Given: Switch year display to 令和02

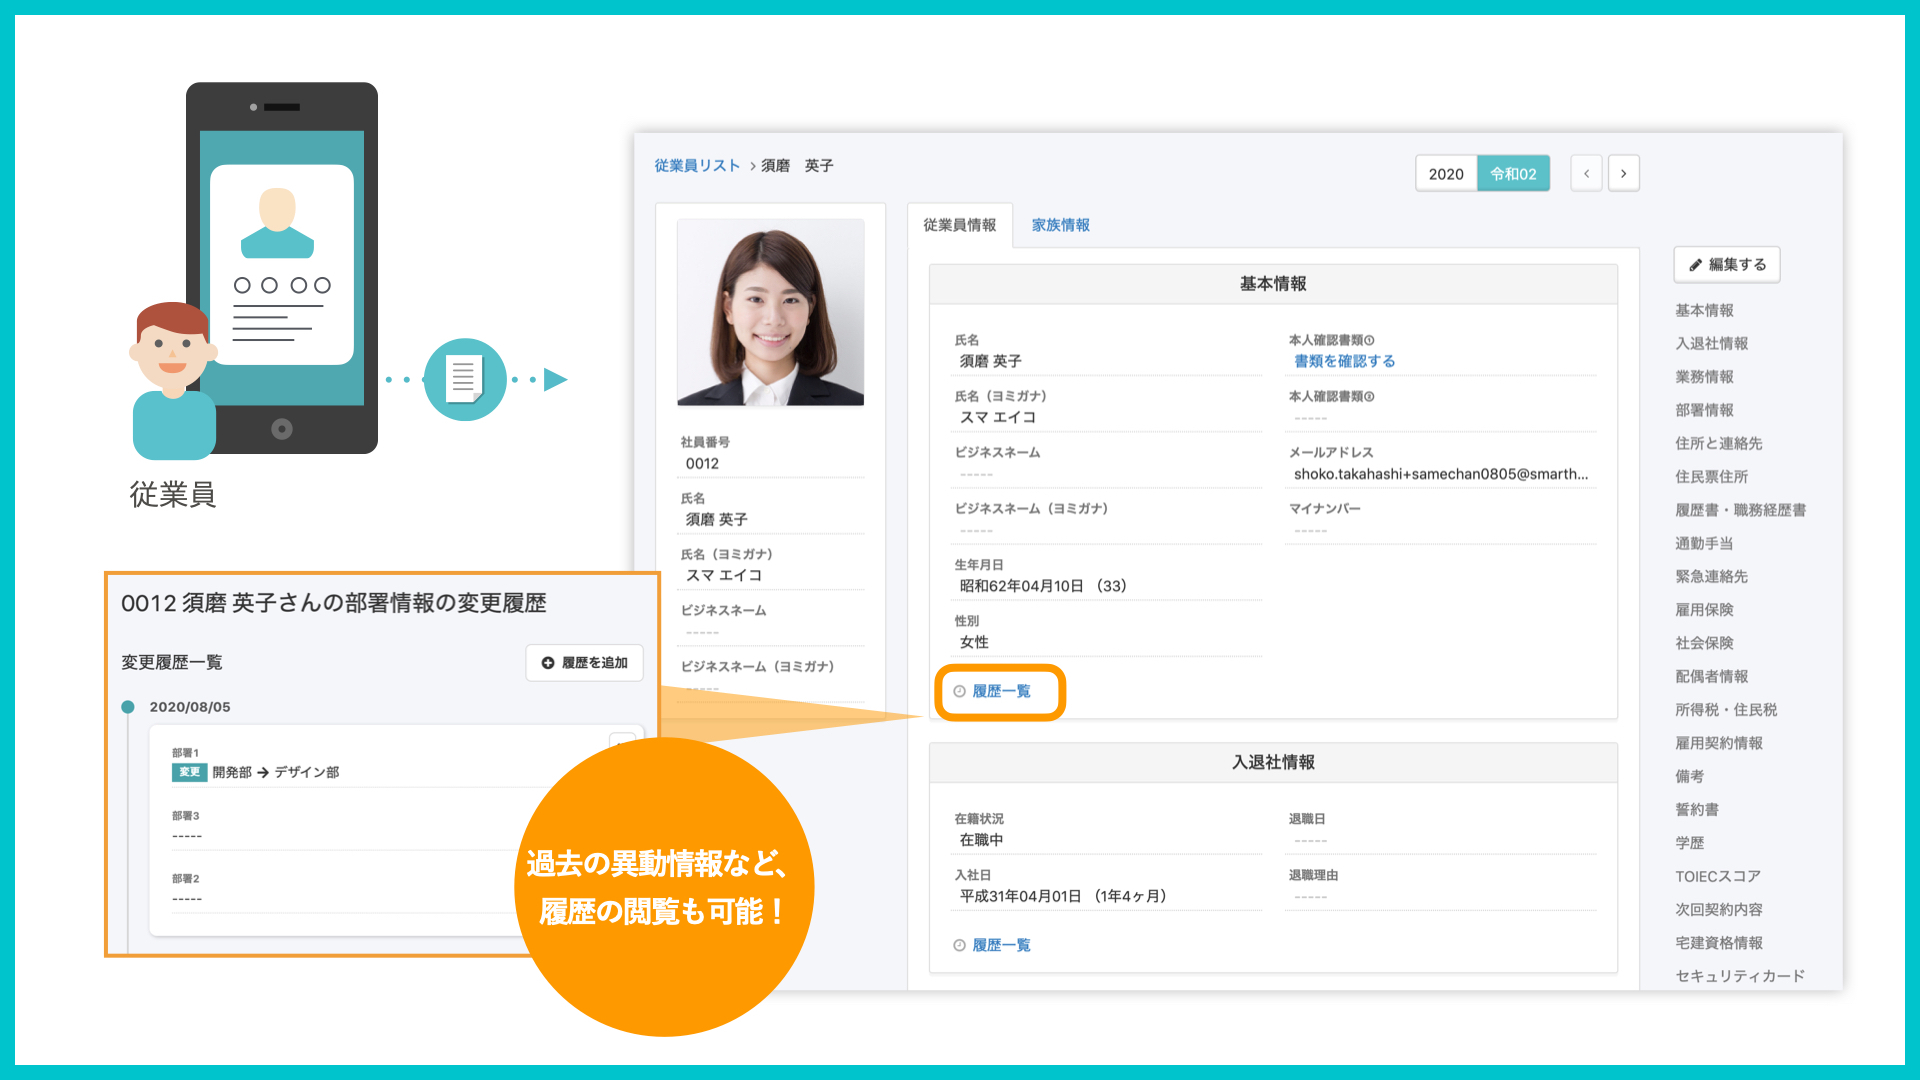Looking at the screenshot, I should click(1513, 173).
